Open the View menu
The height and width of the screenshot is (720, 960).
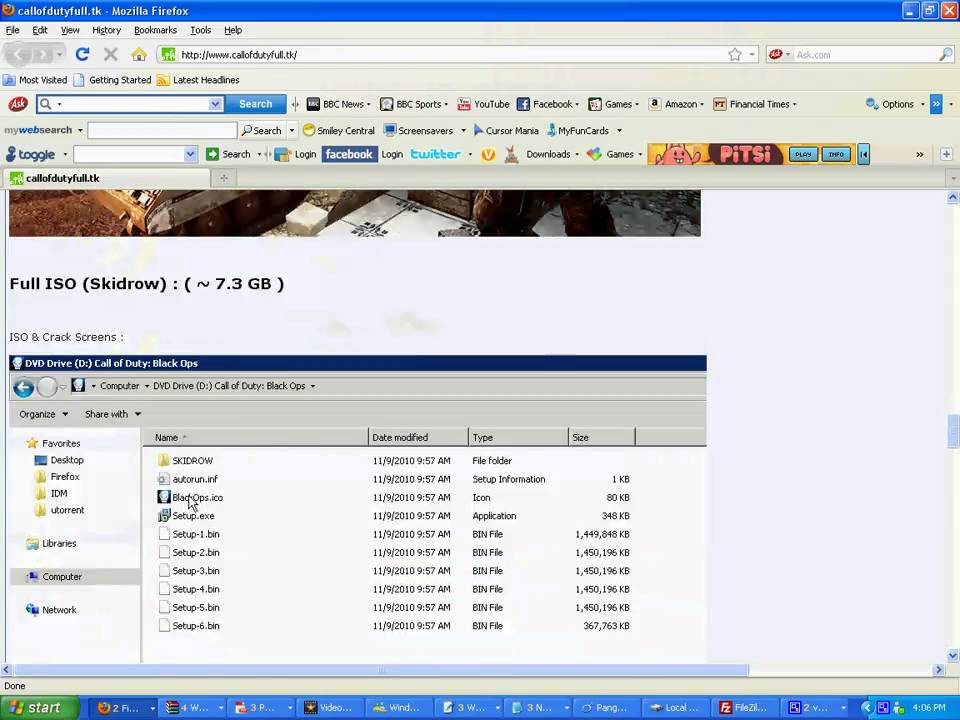[x=70, y=30]
